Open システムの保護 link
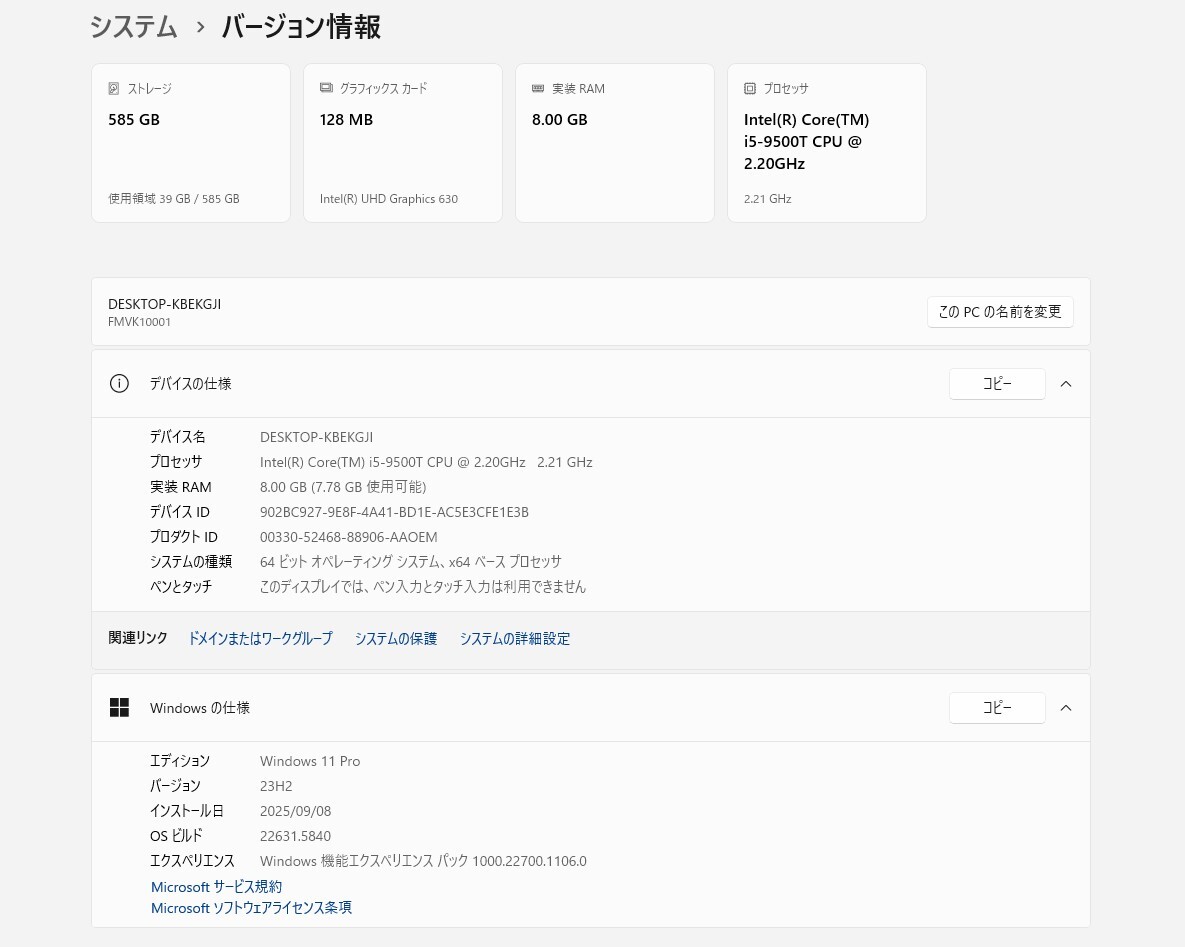 pos(395,638)
